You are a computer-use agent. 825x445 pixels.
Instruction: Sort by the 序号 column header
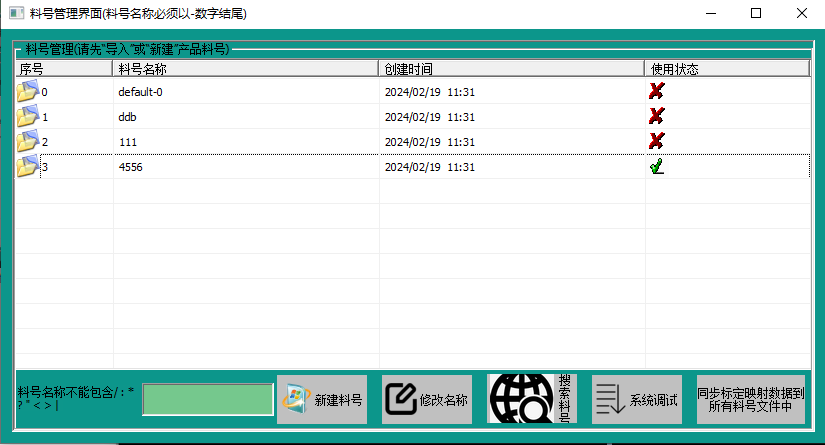tap(62, 69)
